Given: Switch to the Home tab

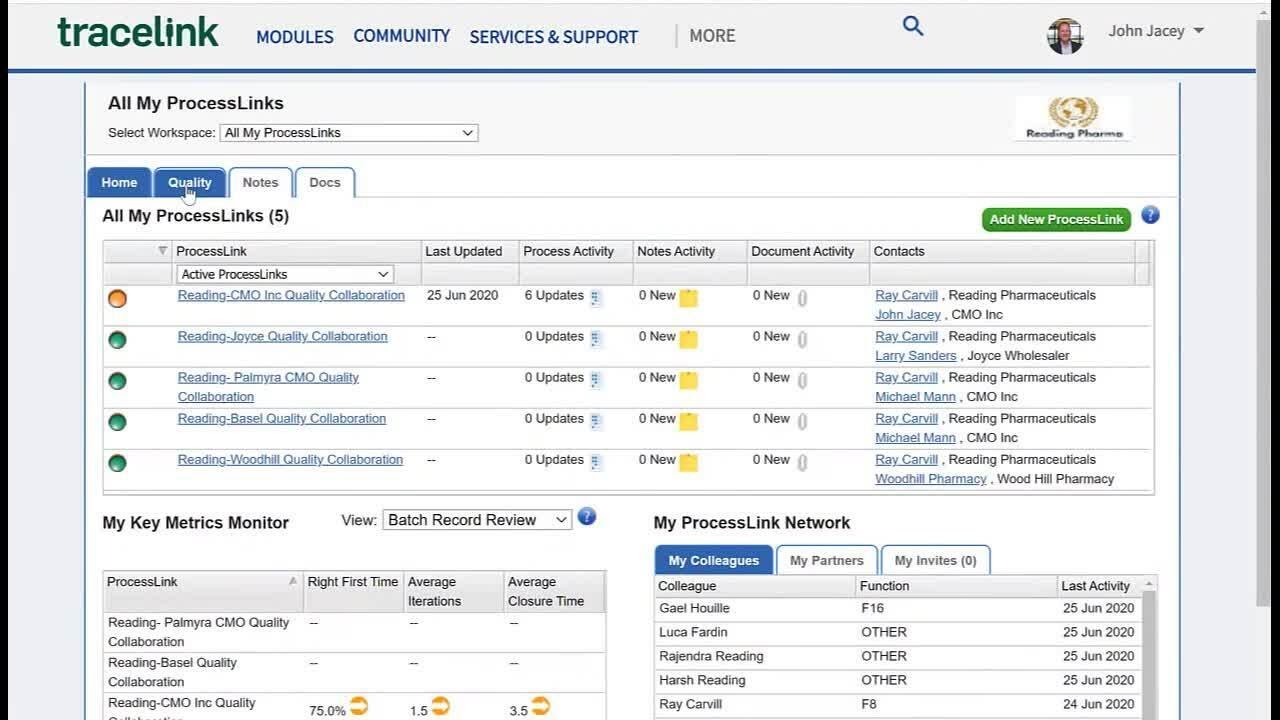Looking at the screenshot, I should (x=119, y=183).
